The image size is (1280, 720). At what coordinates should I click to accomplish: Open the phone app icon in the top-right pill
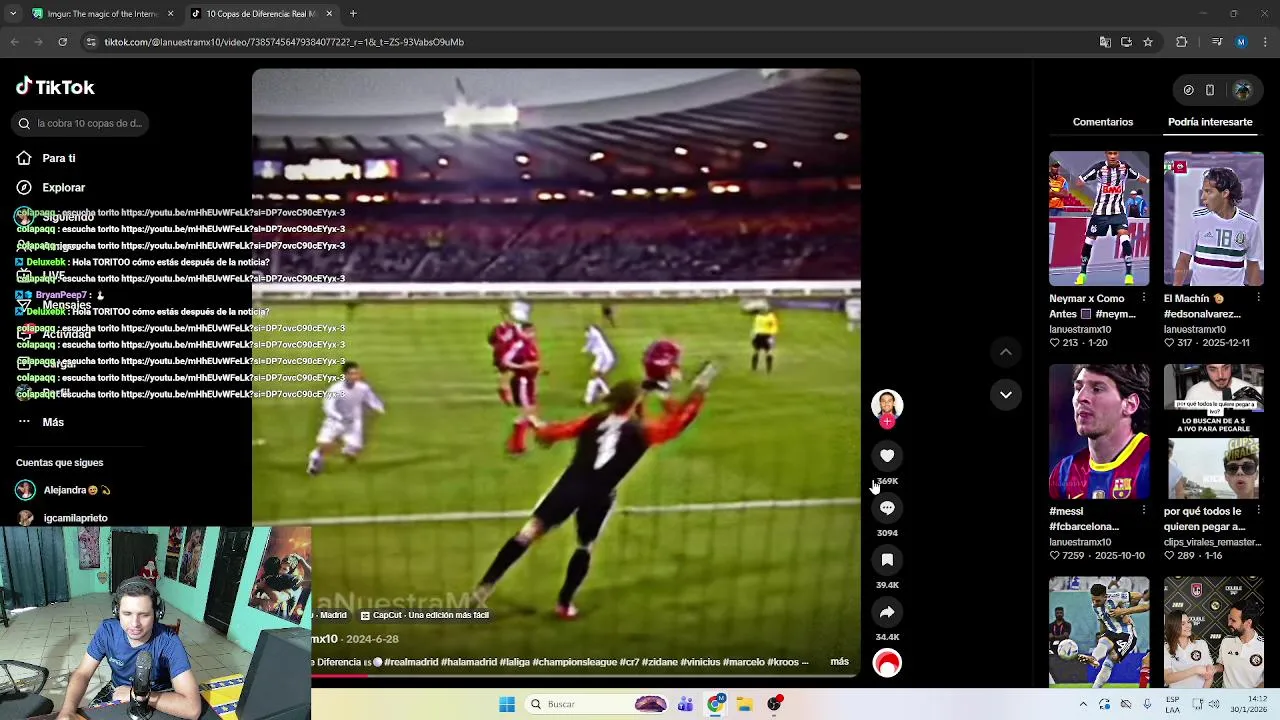[x=1210, y=90]
